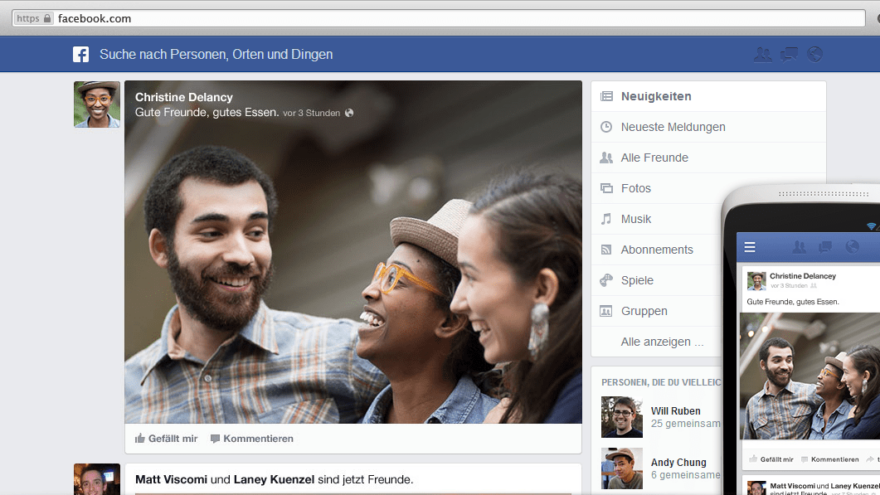The width and height of the screenshot is (880, 495).
Task: Click the Gefällt mir link
Action: 173,438
